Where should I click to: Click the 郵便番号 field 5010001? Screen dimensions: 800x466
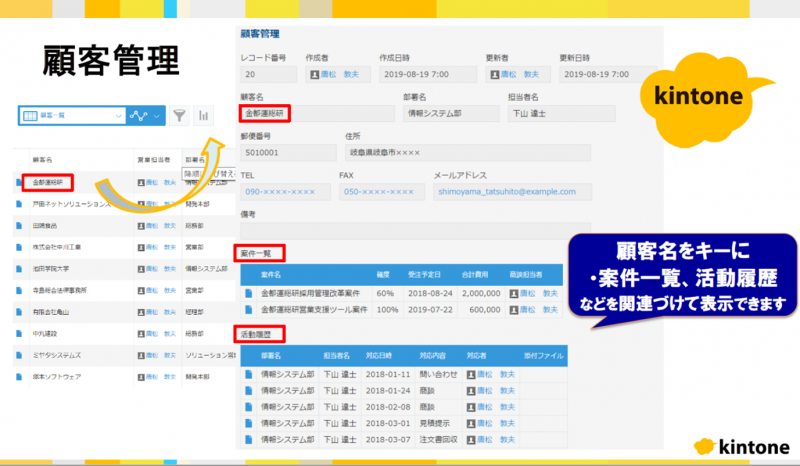[288, 153]
